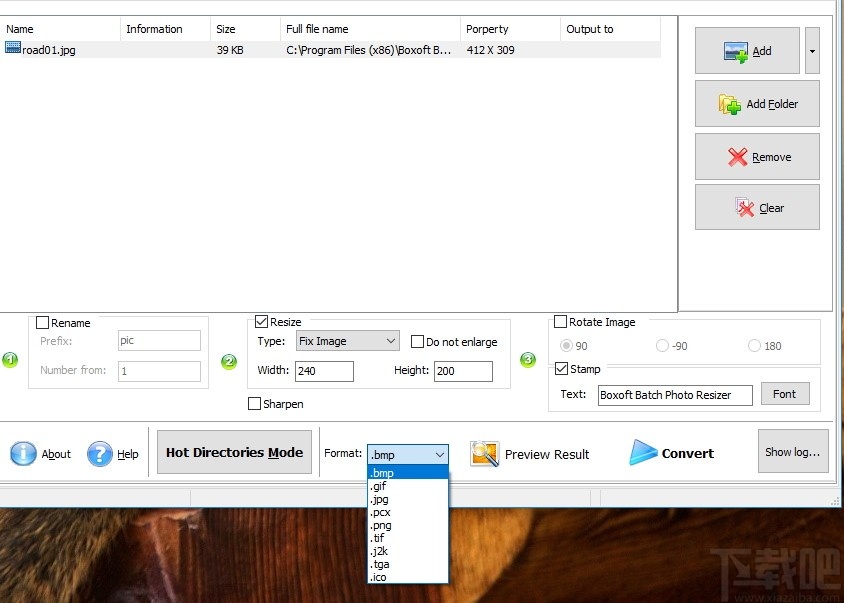This screenshot has height=603, width=844.
Task: Sort by the Size column header
Action: coord(245,29)
